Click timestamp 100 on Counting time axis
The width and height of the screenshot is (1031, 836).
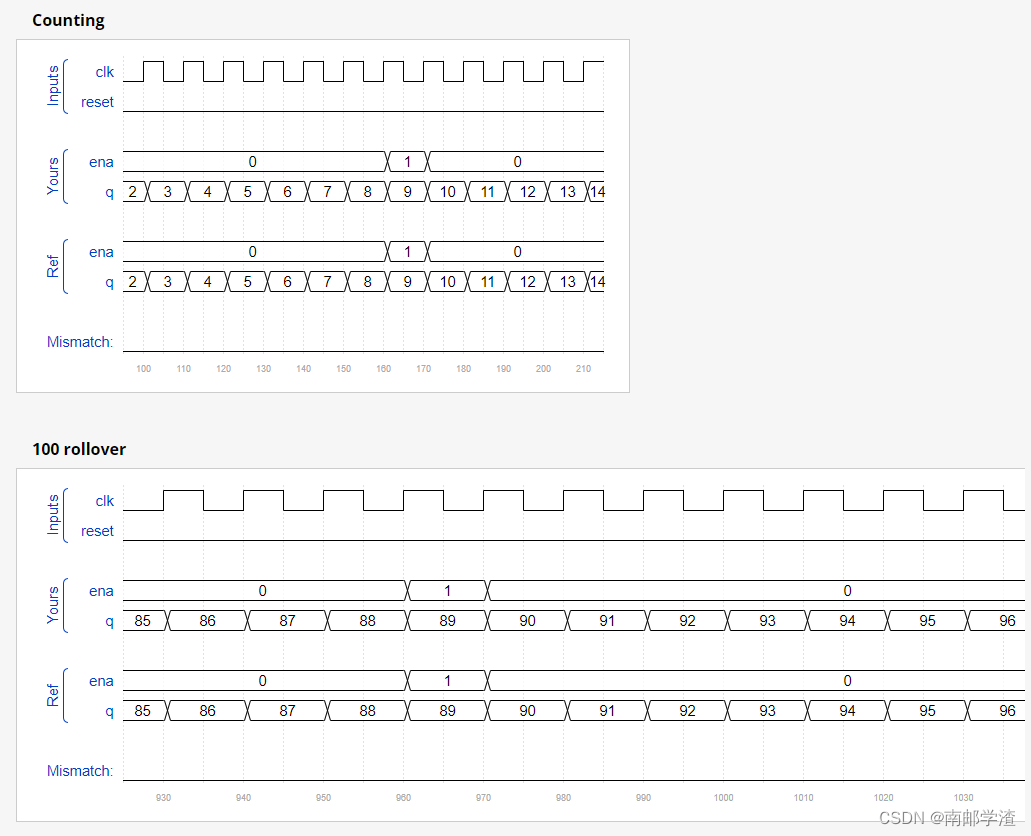tap(143, 368)
